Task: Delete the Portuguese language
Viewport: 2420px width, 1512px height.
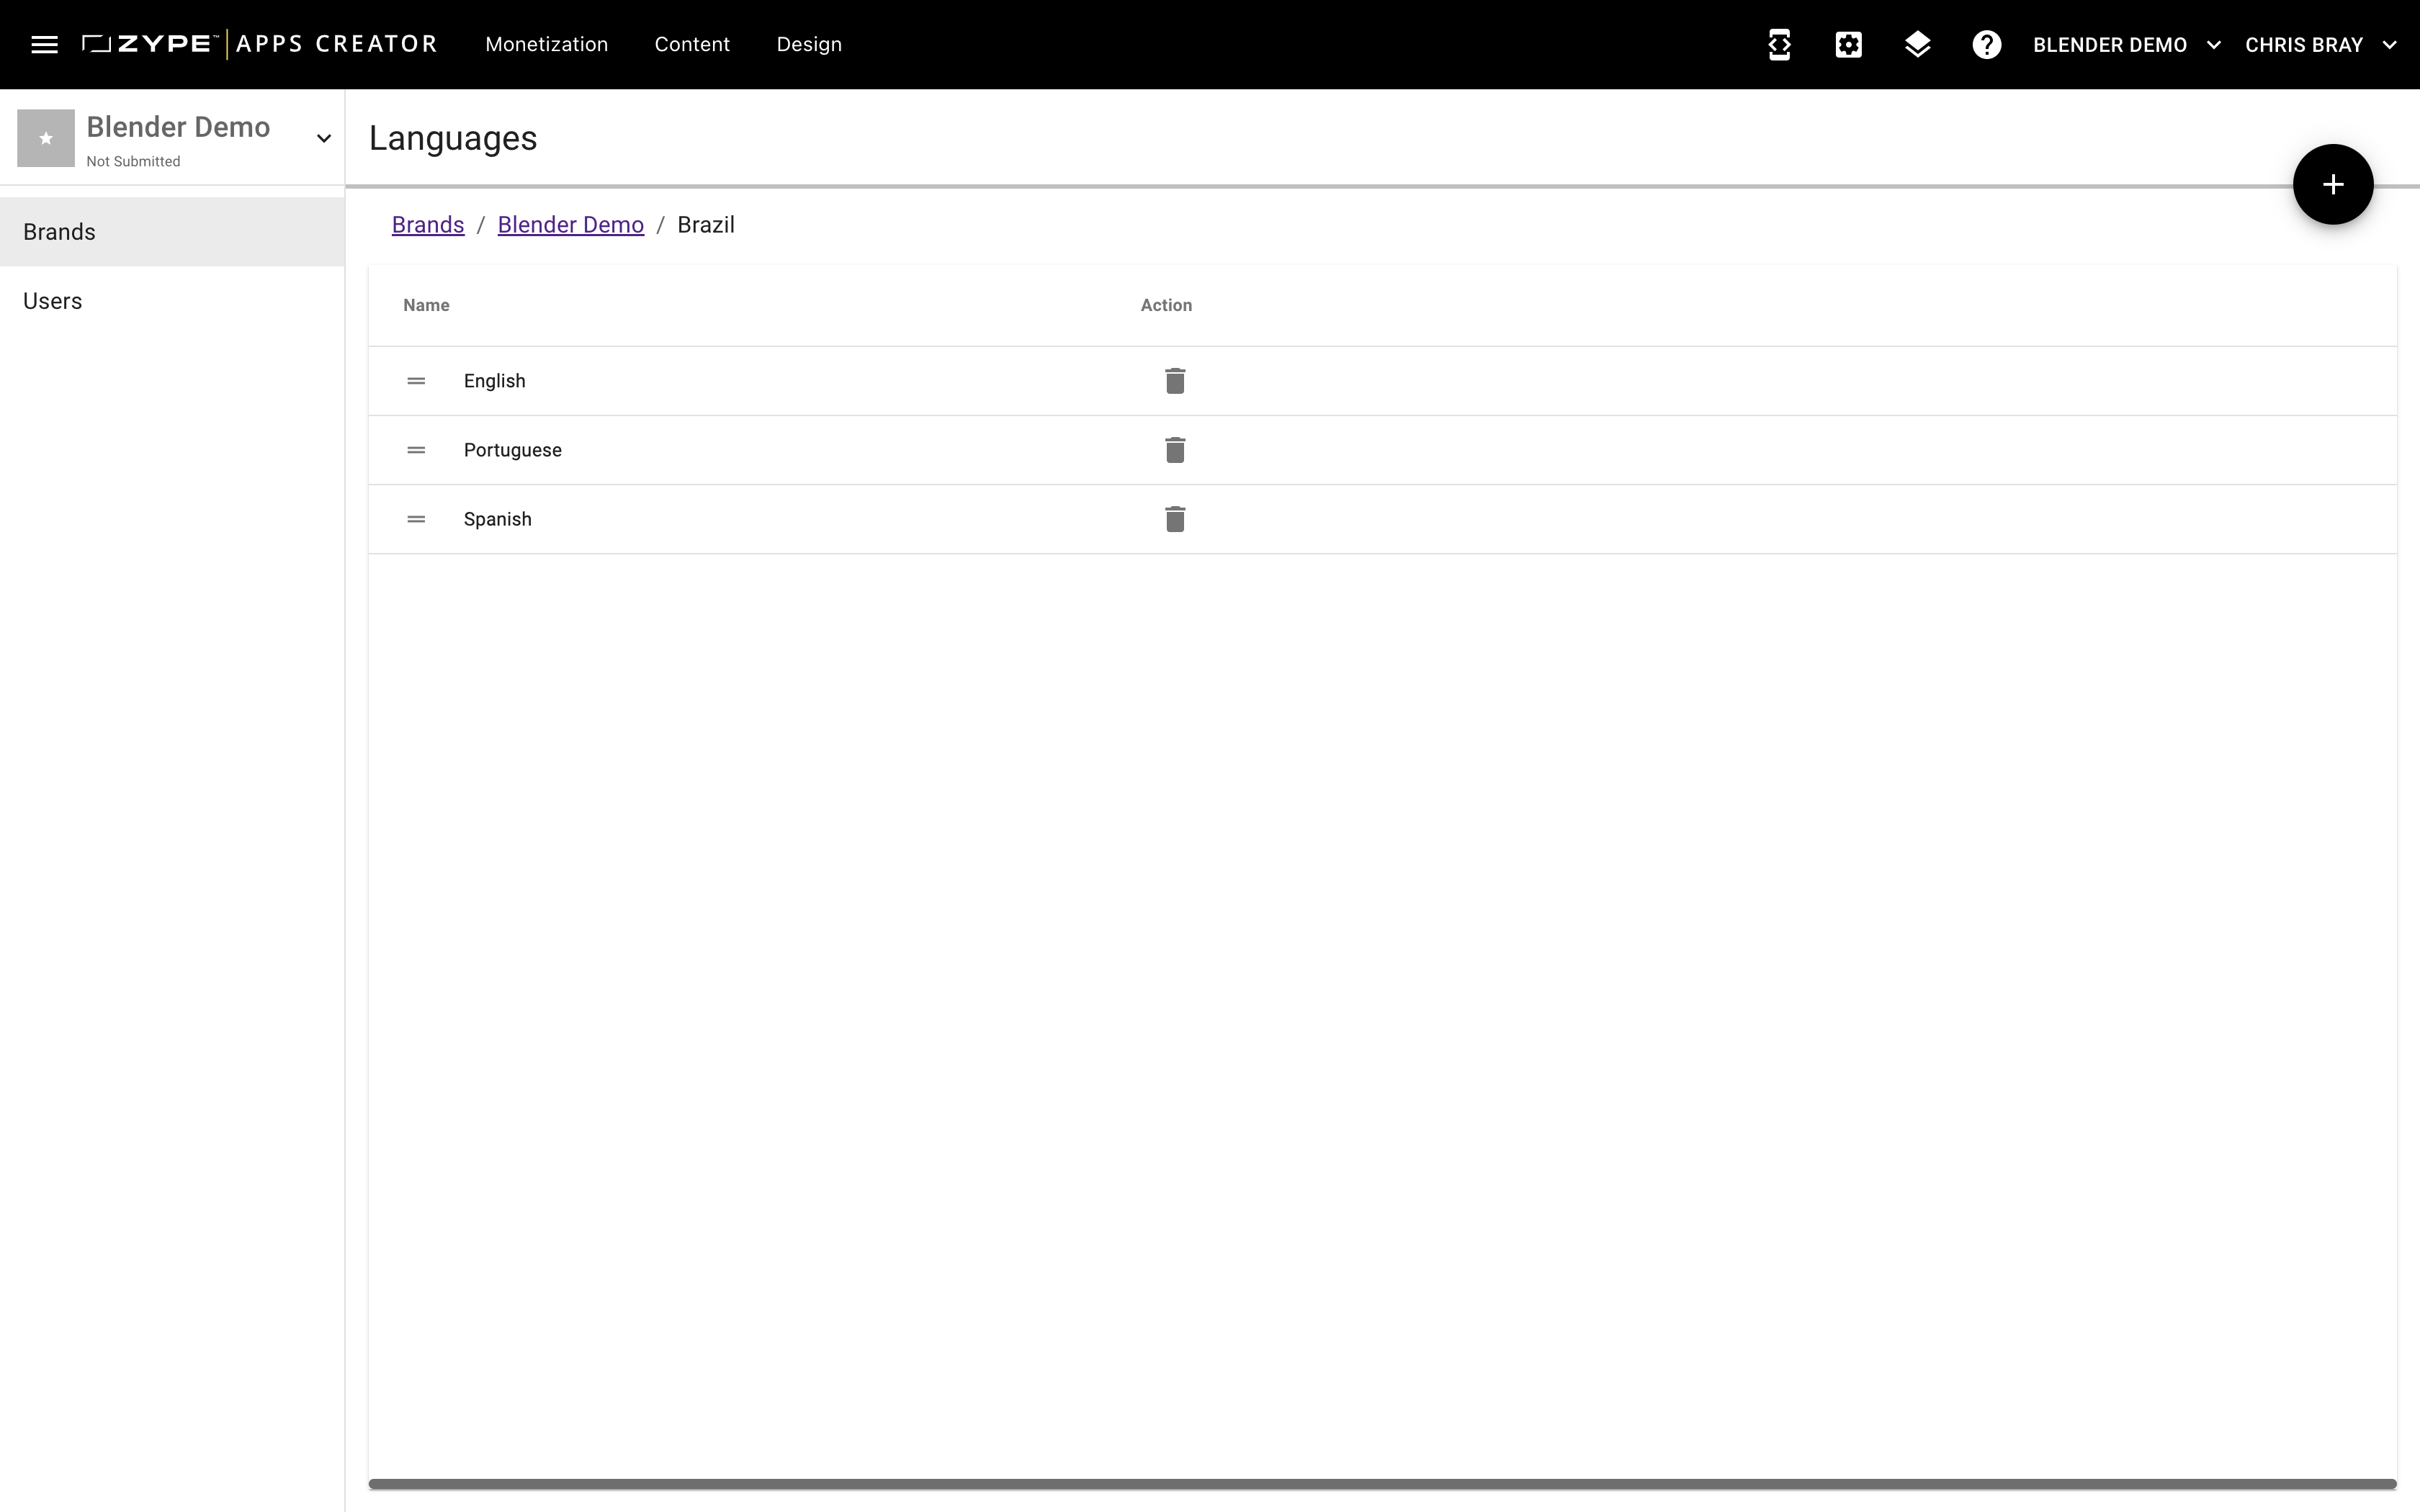Action: (1174, 449)
